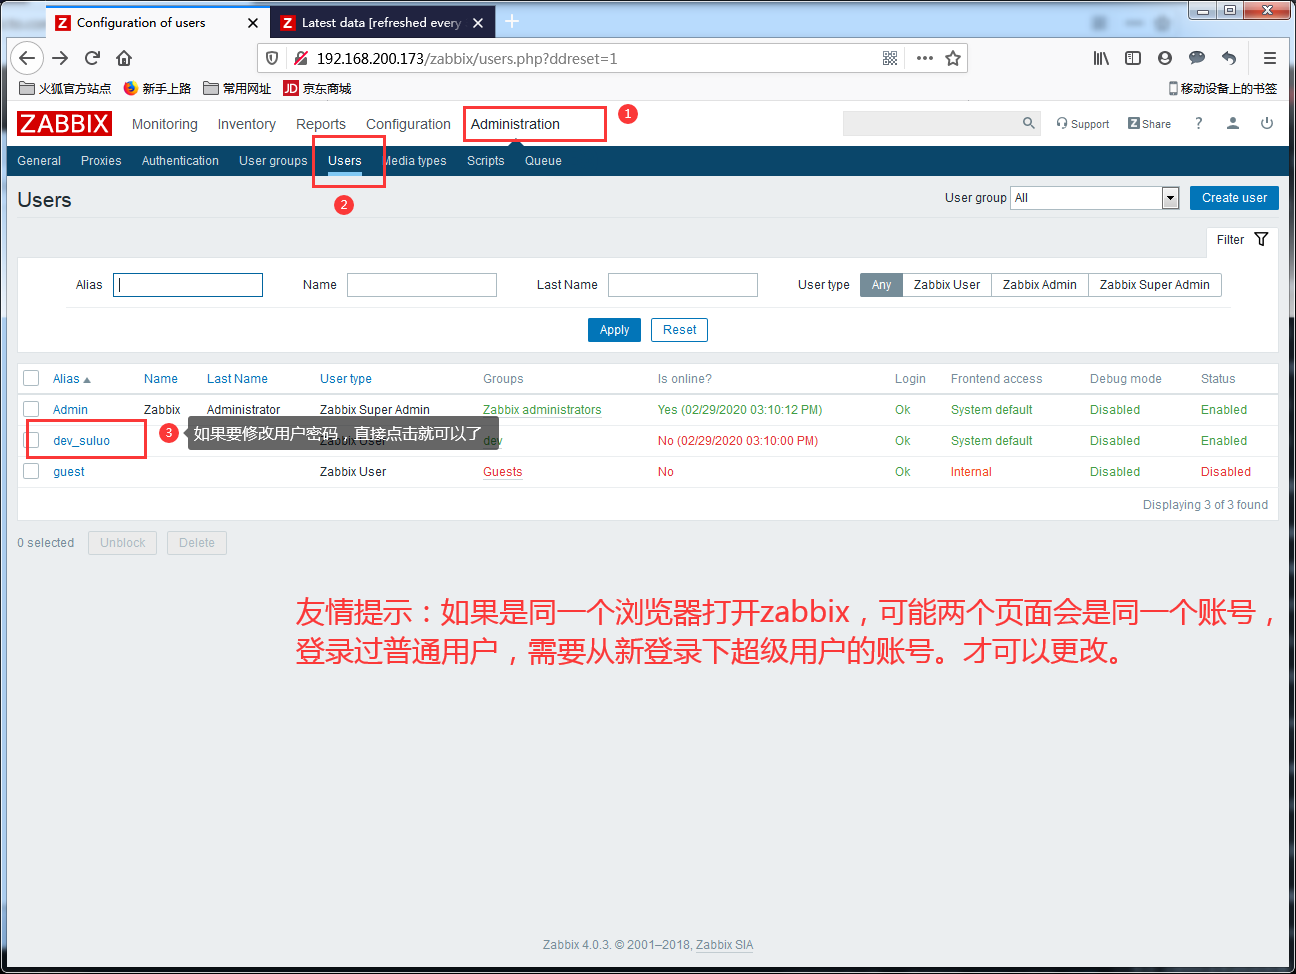Select user type Zabbix Admin

point(1040,285)
